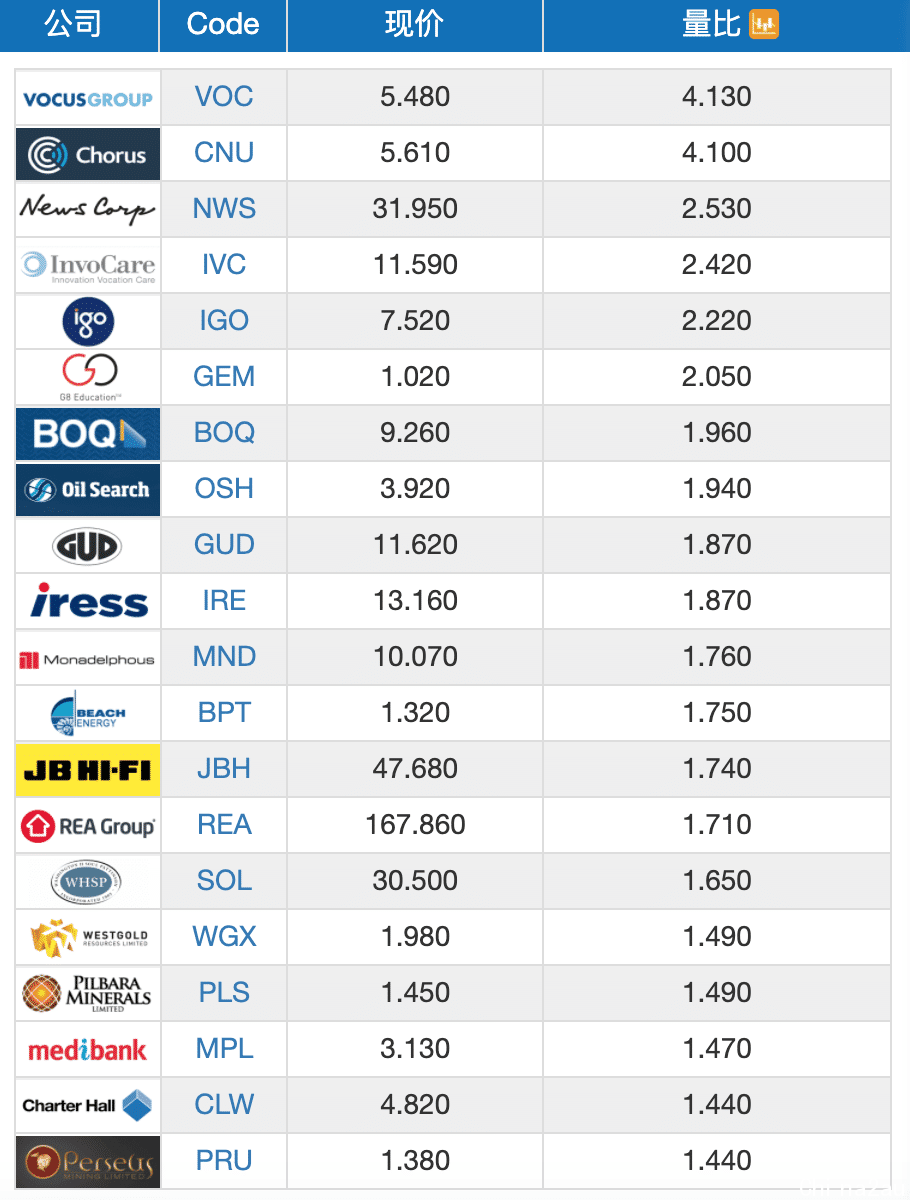Select the Chorus logo thumbnail

pyautogui.click(x=88, y=154)
